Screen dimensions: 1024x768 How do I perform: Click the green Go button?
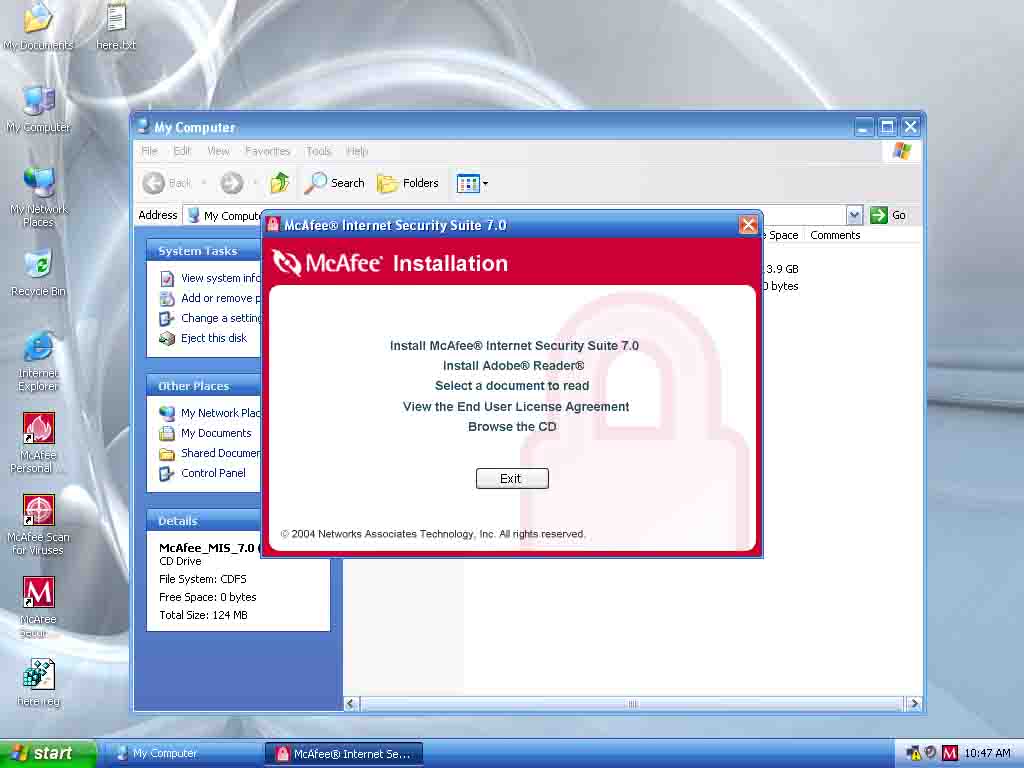click(x=888, y=215)
